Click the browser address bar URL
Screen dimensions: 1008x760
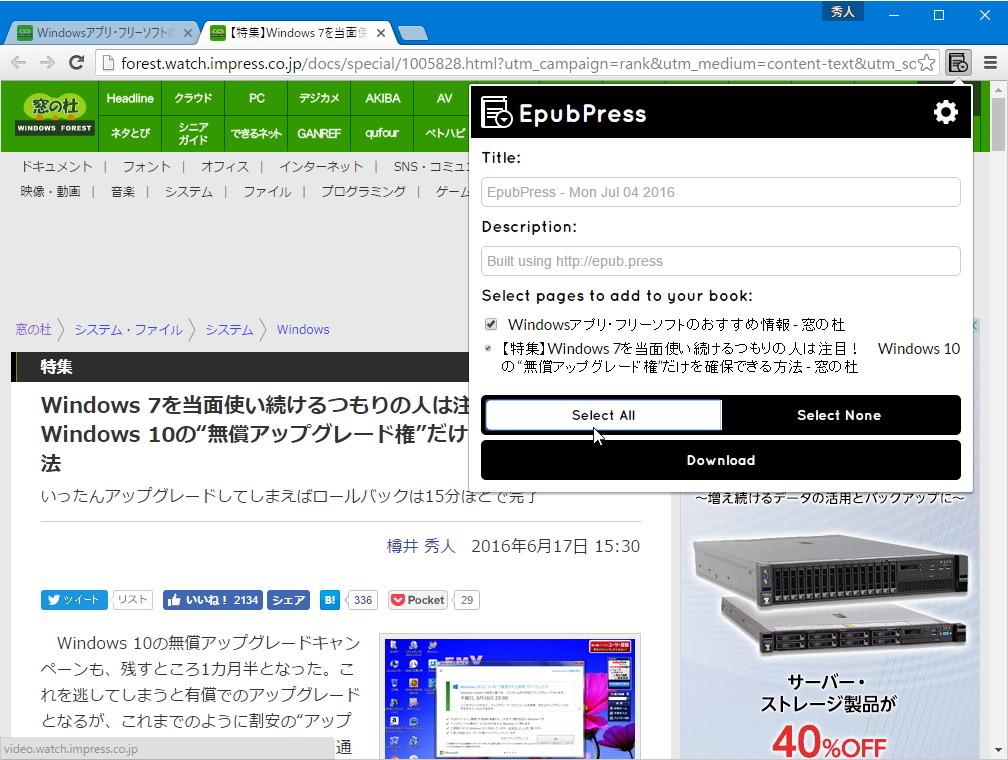point(518,63)
